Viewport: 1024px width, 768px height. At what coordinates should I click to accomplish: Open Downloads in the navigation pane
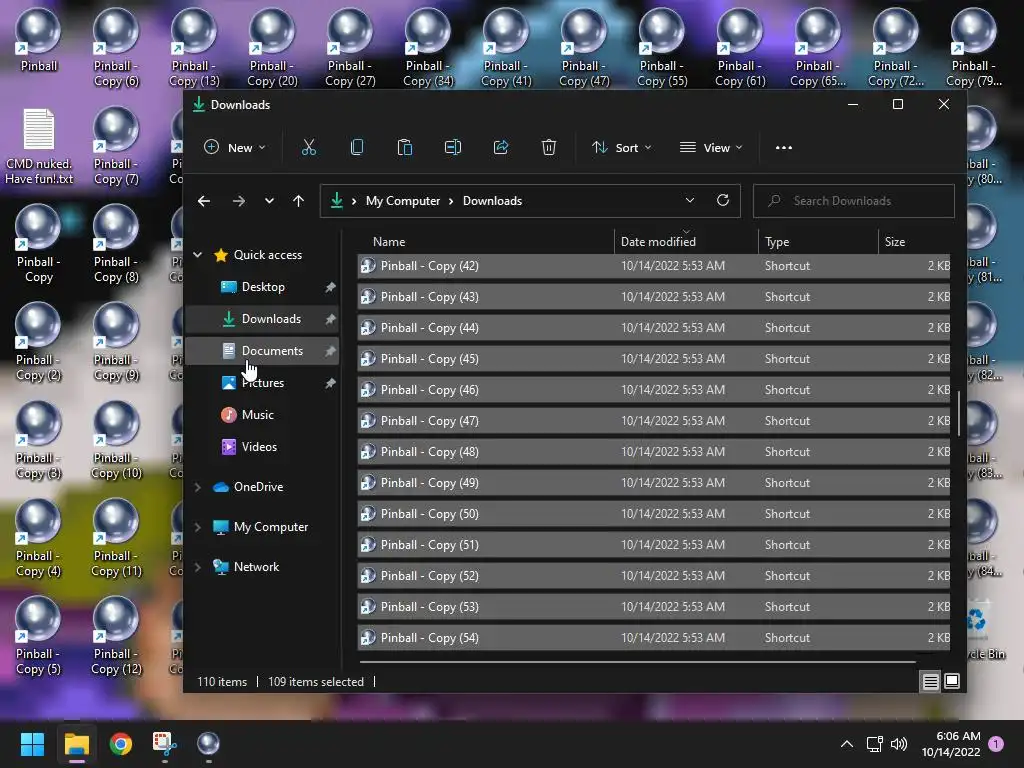263,319
